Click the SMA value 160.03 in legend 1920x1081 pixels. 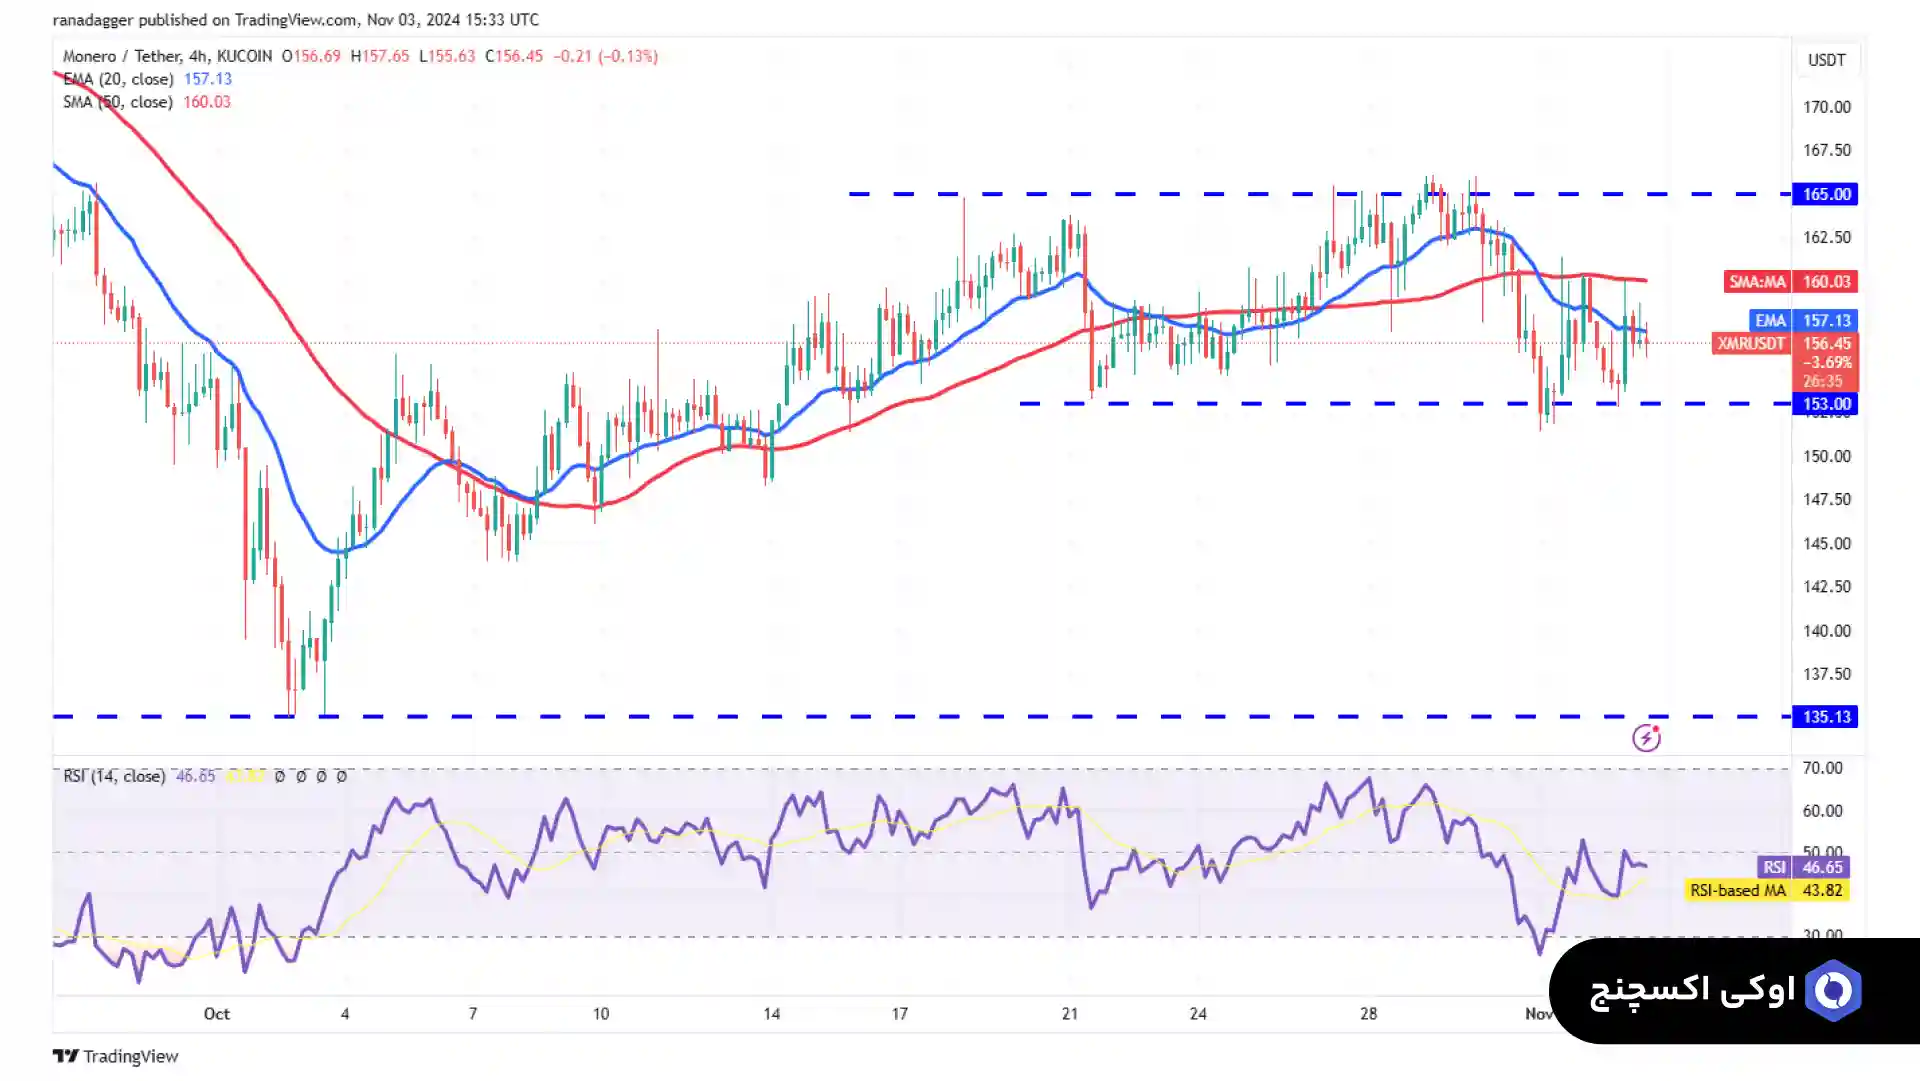pyautogui.click(x=207, y=102)
